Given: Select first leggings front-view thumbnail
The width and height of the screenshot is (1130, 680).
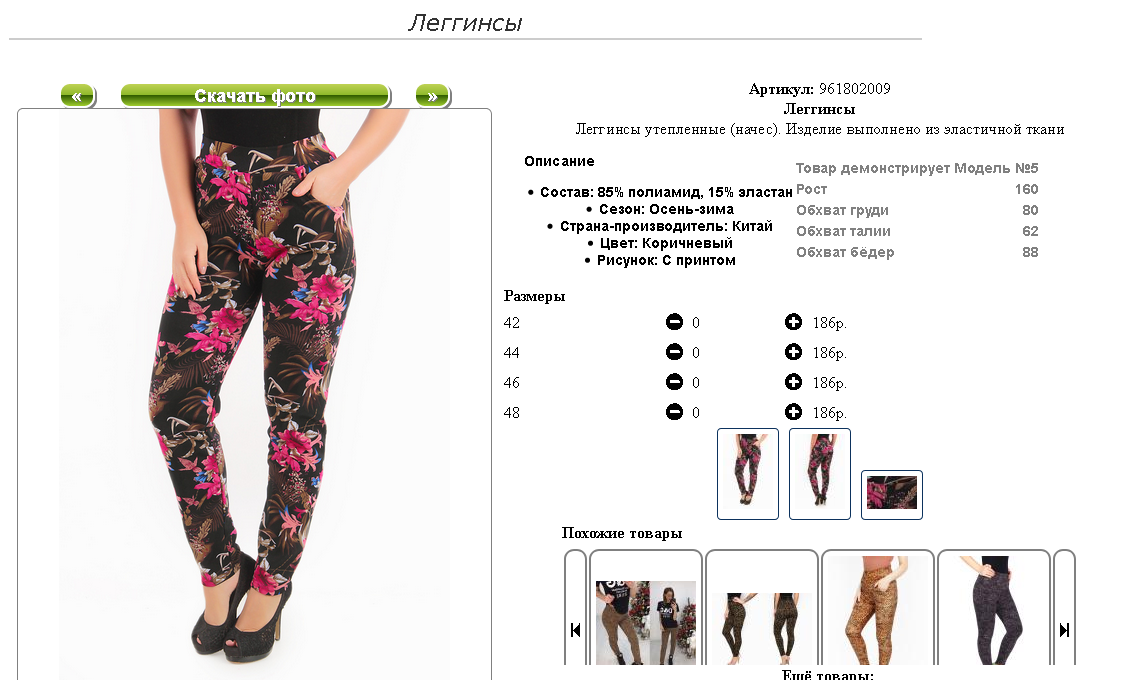Looking at the screenshot, I should [x=748, y=473].
